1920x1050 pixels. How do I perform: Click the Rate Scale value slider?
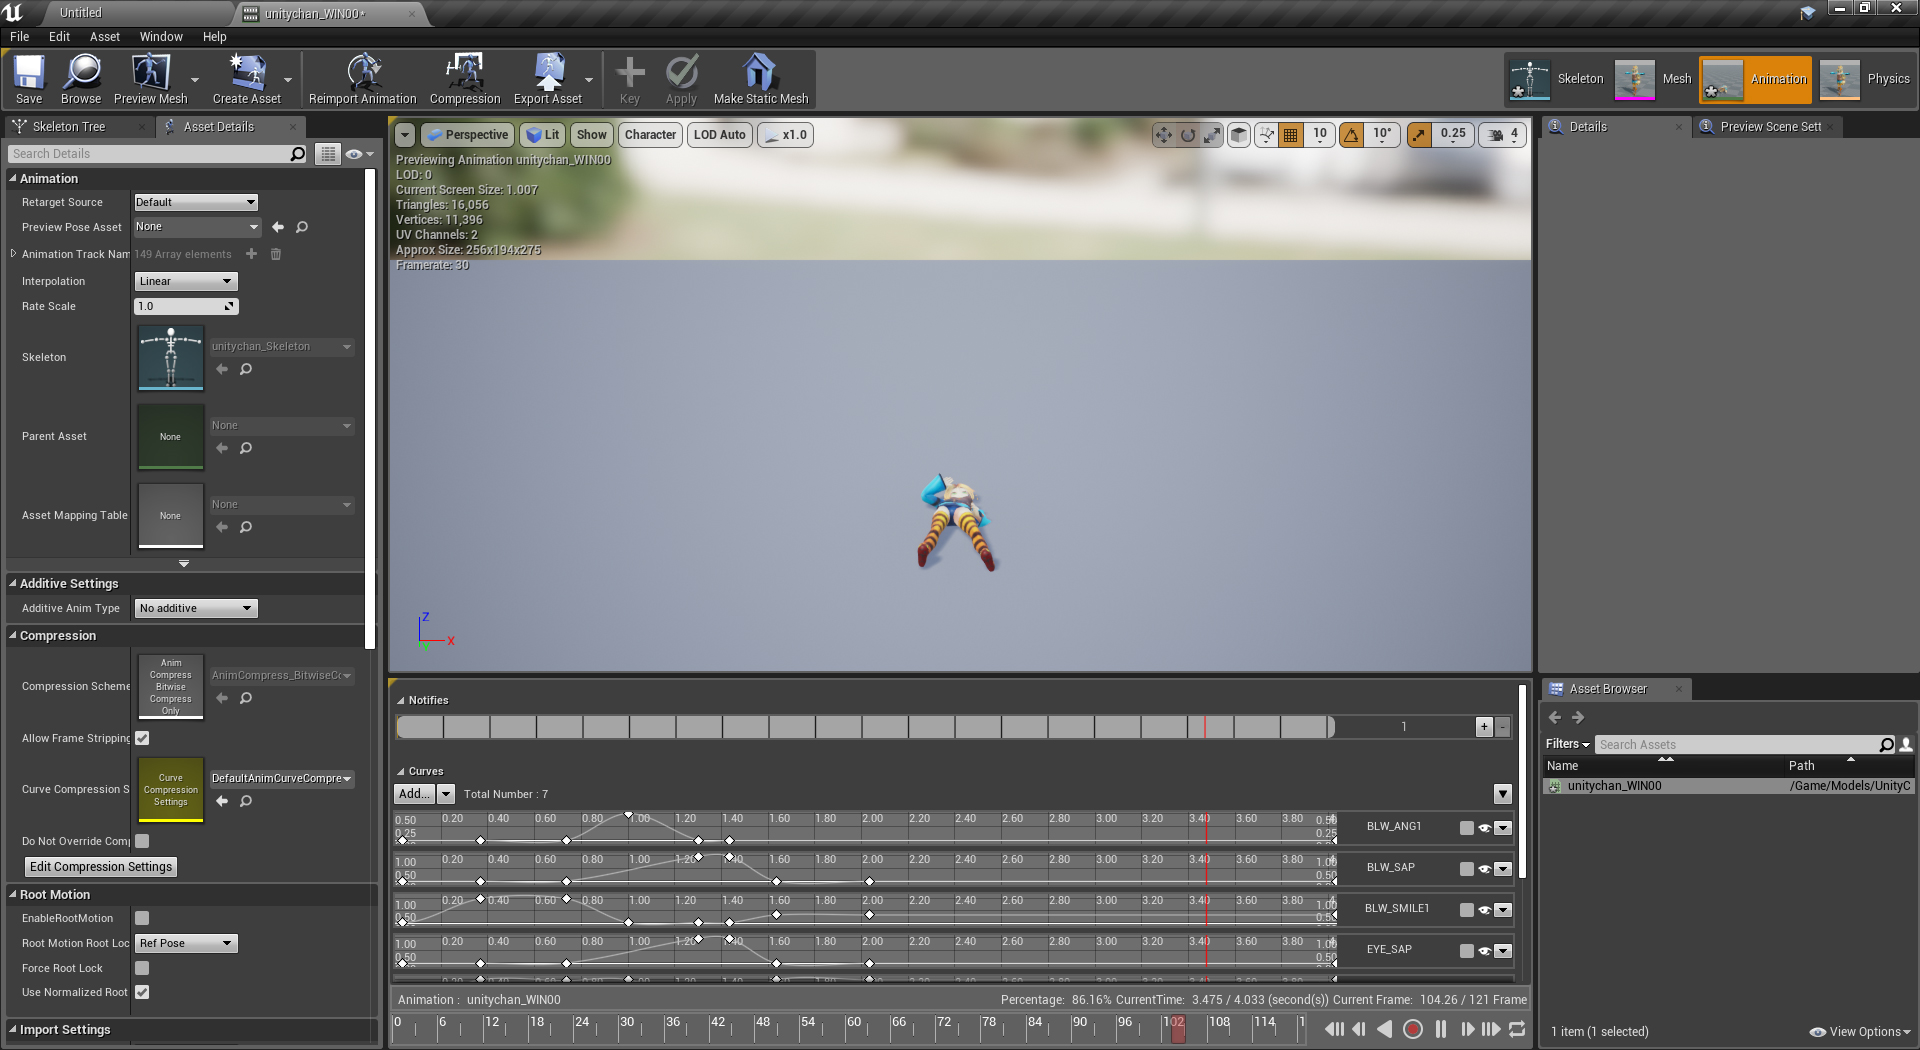tap(186, 306)
